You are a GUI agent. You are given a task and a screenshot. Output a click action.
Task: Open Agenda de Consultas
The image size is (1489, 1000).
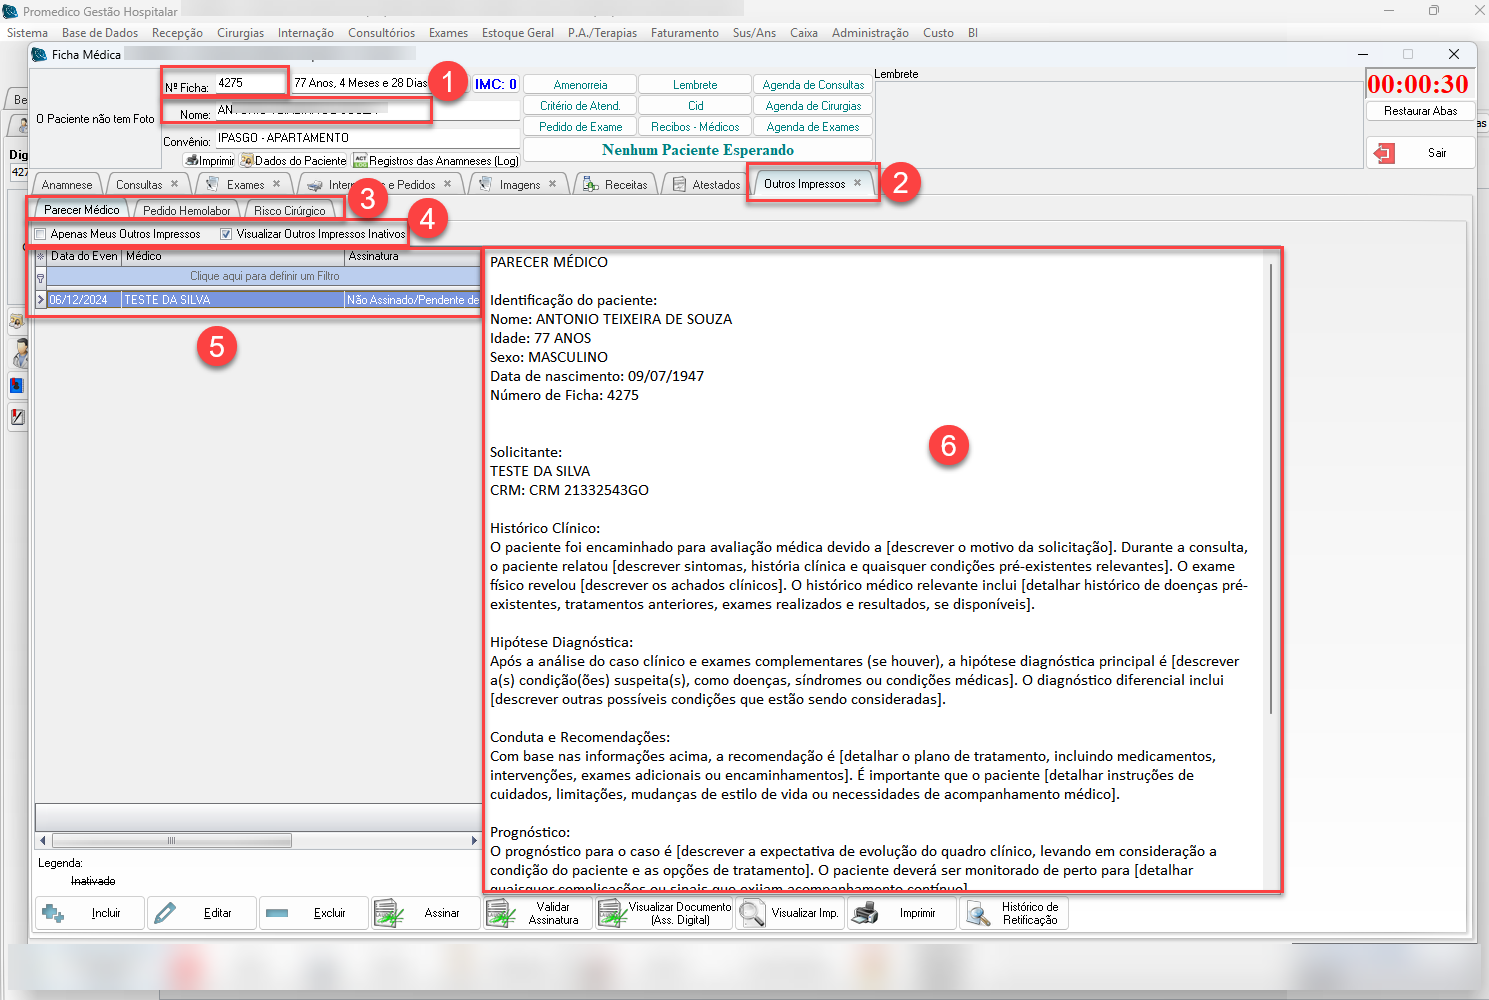813,85
